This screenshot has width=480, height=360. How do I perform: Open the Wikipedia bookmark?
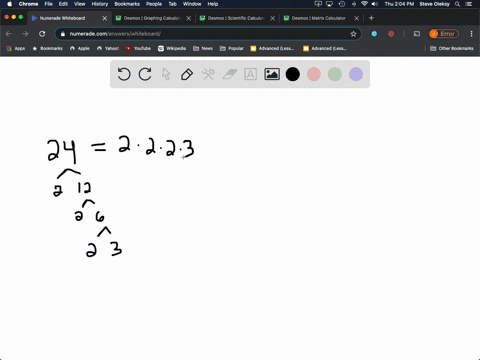172,48
